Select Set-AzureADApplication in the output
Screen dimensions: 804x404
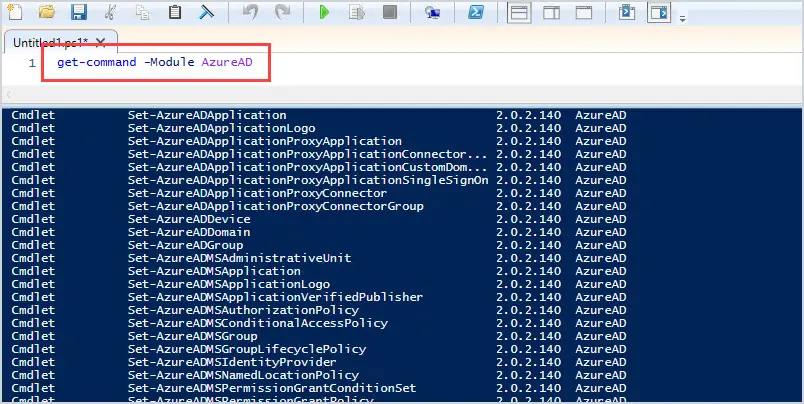207,115
